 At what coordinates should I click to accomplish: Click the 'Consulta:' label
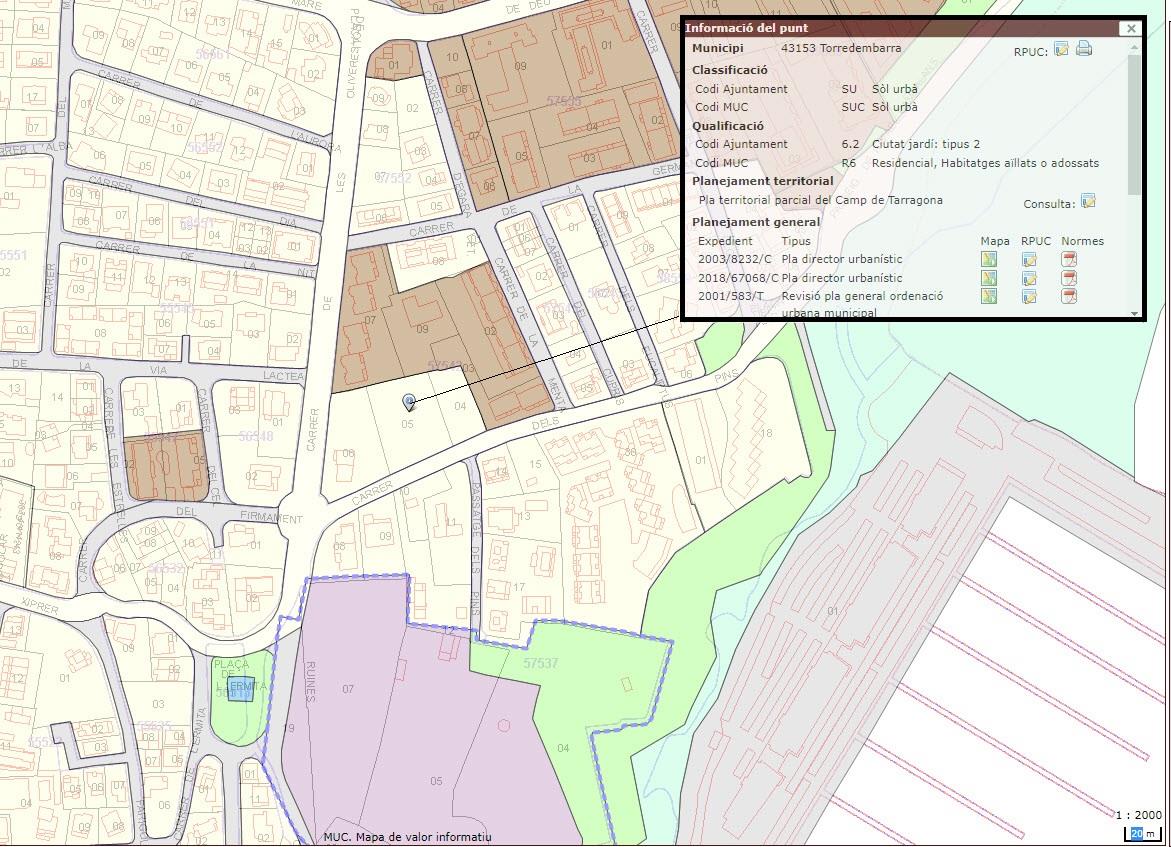[x=1049, y=204]
